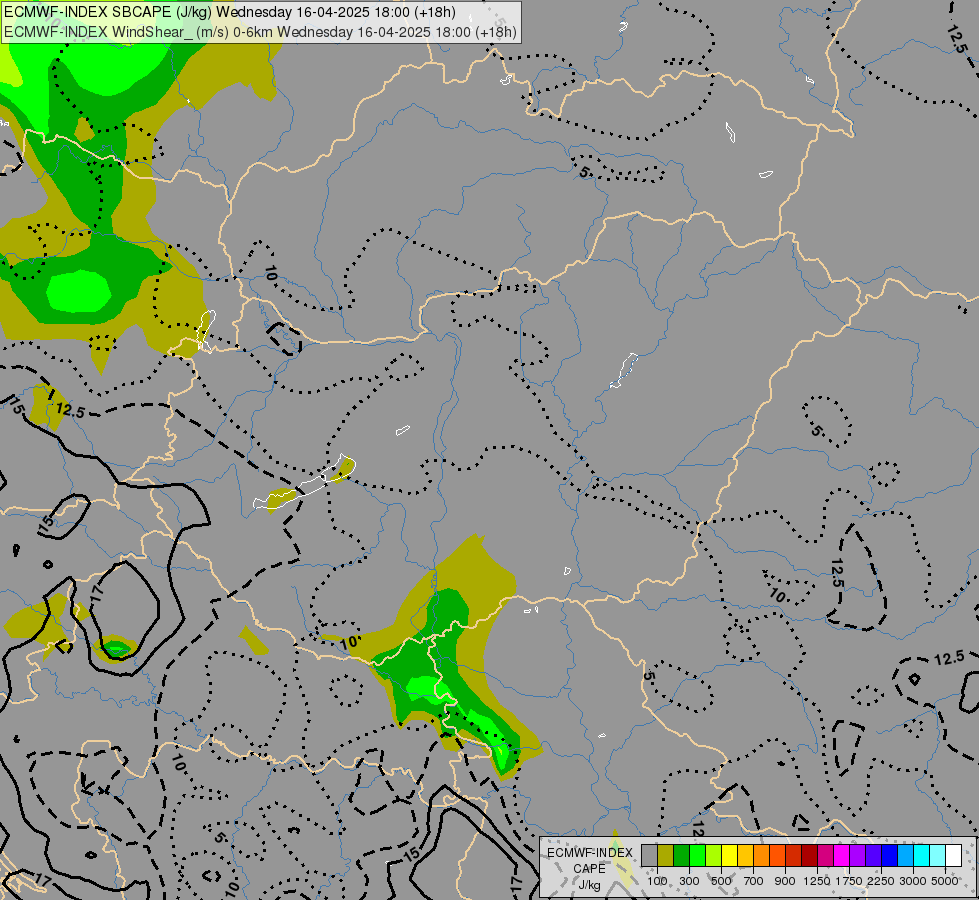Viewport: 979px width, 900px height.
Task: Click the 'J/kg' unit label in legend
Action: coord(589,885)
